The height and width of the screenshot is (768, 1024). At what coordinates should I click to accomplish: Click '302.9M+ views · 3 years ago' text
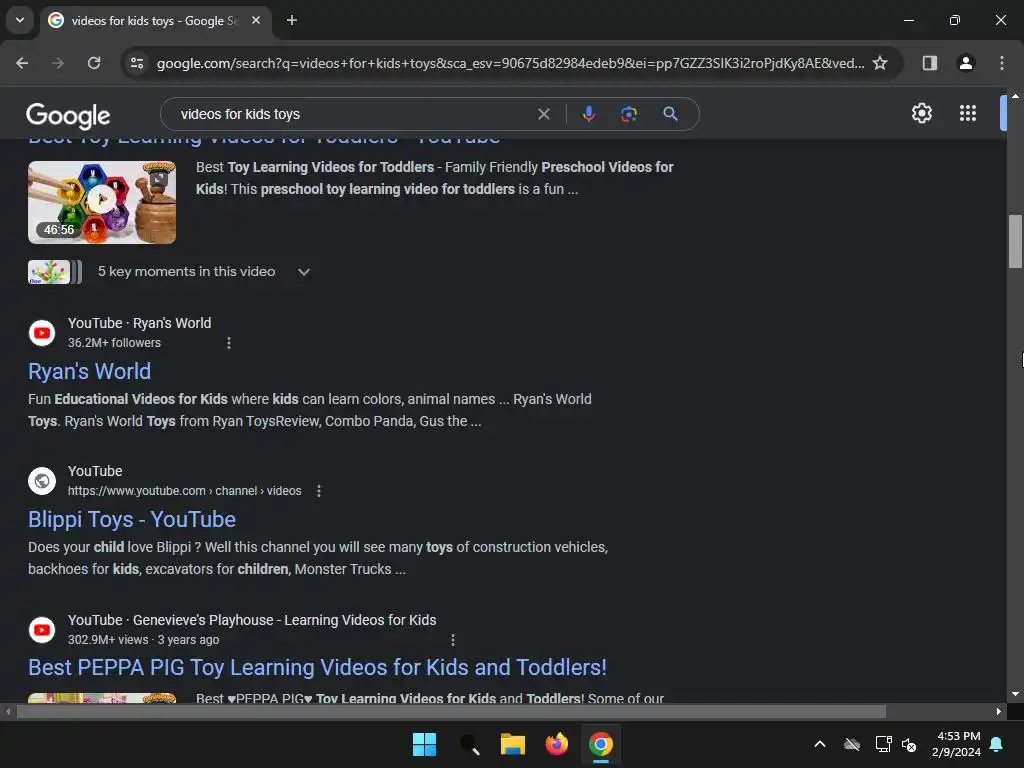point(144,640)
